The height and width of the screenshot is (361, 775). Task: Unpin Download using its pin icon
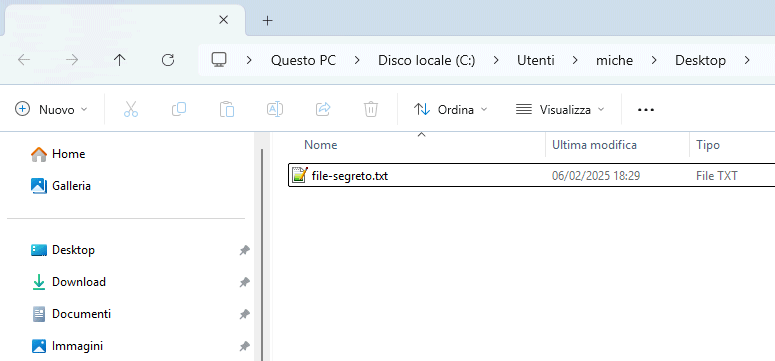pyautogui.click(x=244, y=282)
